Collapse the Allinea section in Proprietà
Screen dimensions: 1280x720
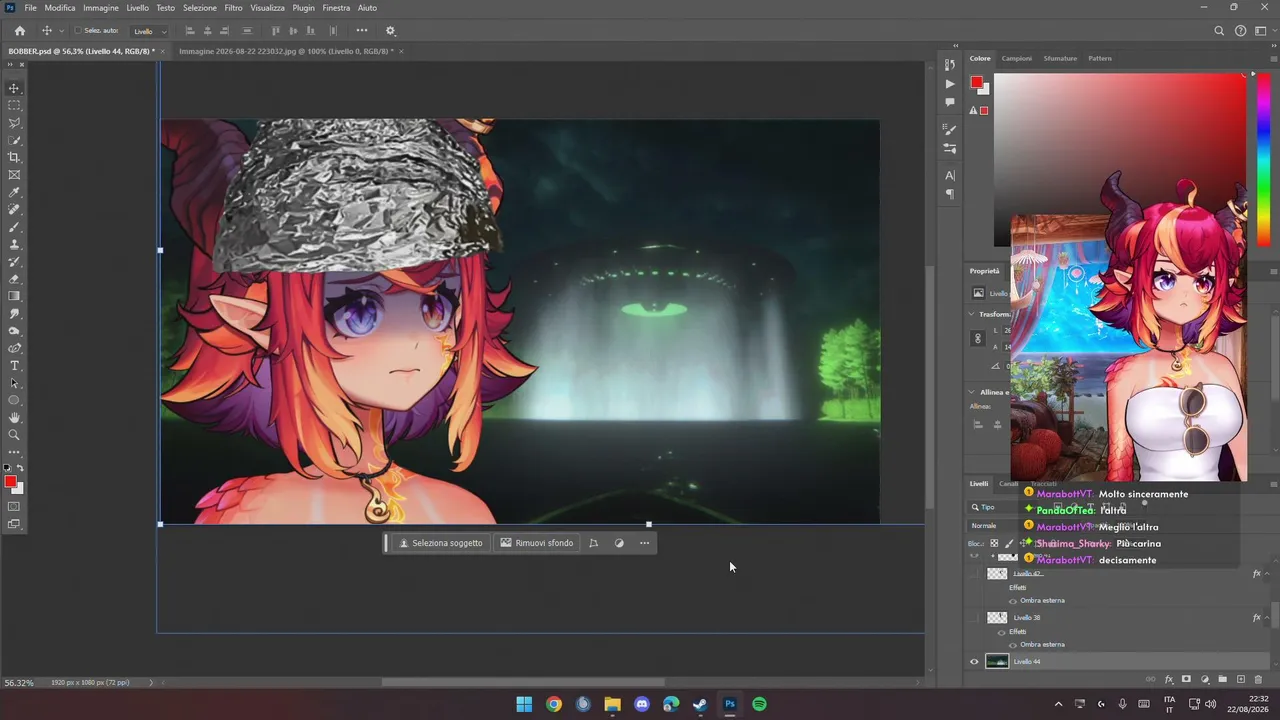click(971, 392)
